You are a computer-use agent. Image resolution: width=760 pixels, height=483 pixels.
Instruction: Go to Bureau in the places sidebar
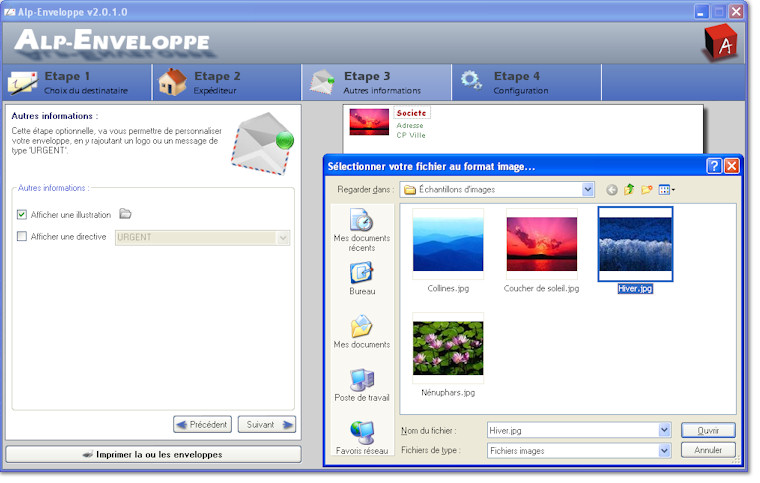click(361, 278)
